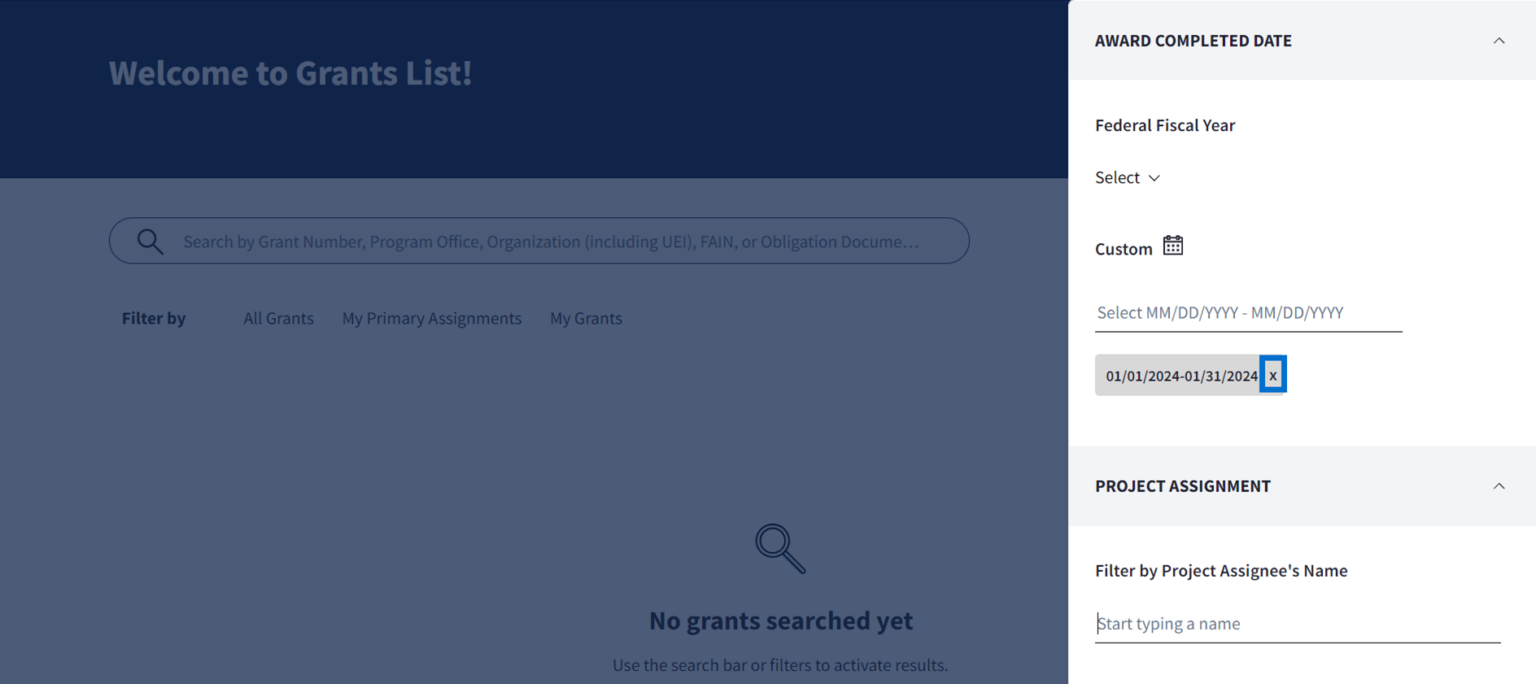This screenshot has width=1536, height=684.
Task: Click the Project Assignee name input field
Action: tap(1296, 624)
